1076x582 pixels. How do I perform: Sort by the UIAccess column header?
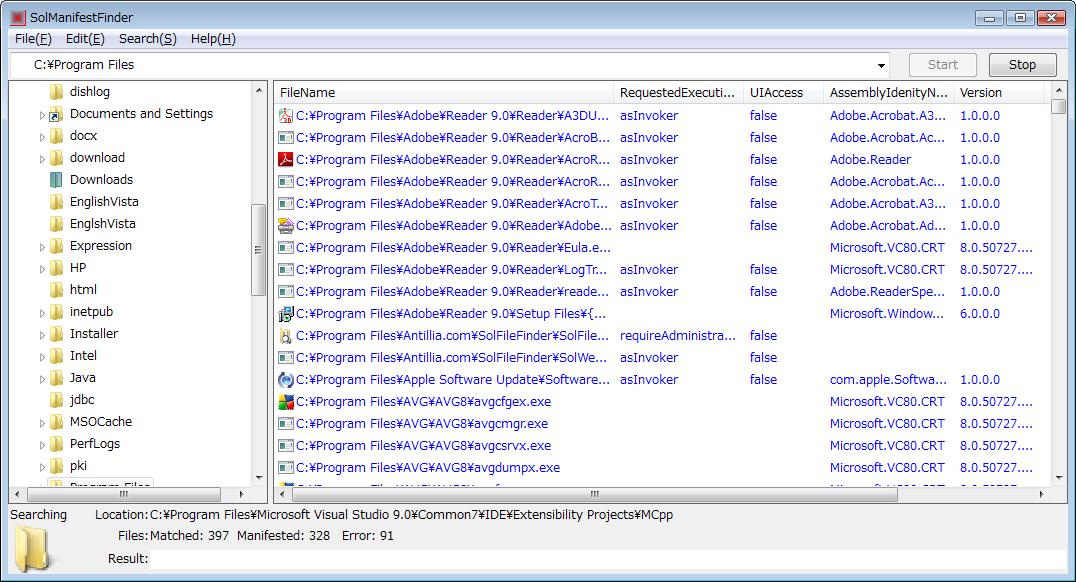[x=783, y=93]
